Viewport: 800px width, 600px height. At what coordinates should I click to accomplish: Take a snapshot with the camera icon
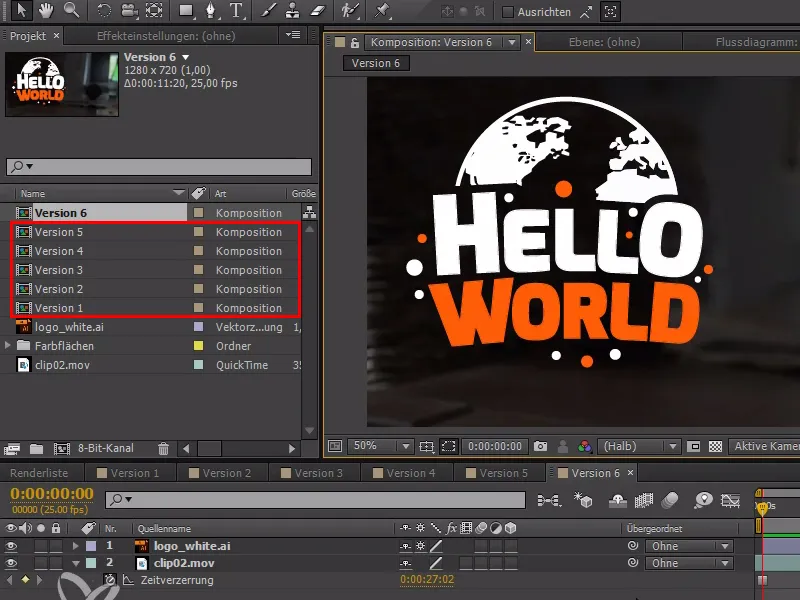(540, 447)
